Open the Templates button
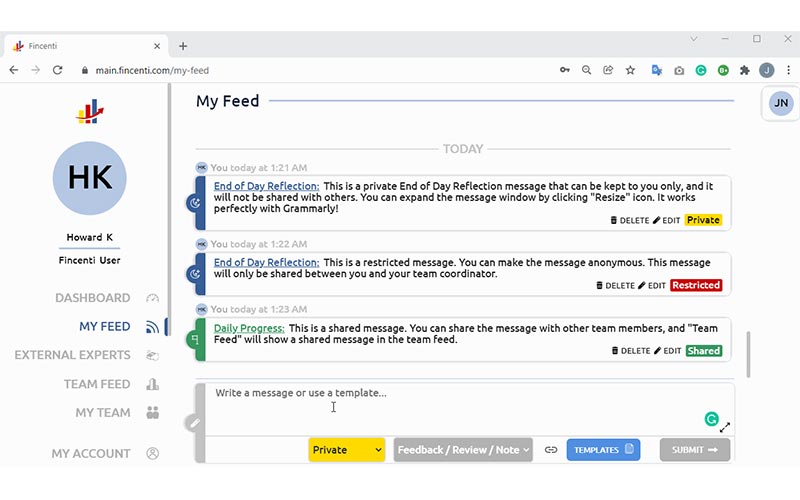Viewport: 800px width, 500px height. (604, 450)
